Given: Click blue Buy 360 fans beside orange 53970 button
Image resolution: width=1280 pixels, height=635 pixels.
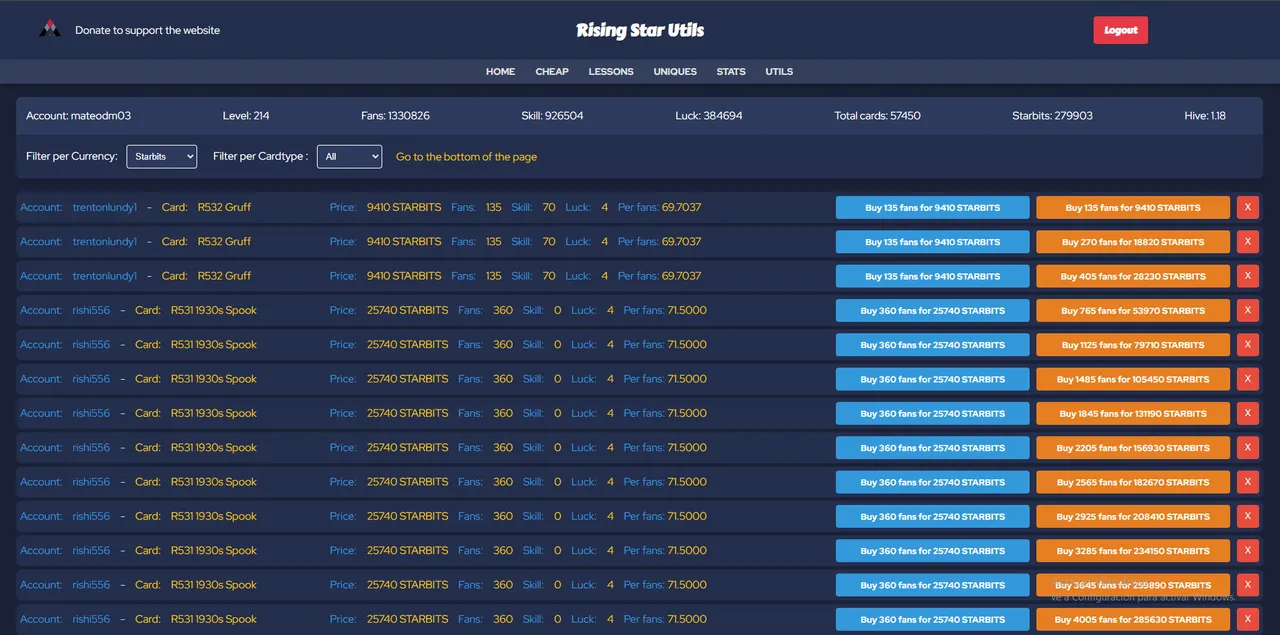Looking at the screenshot, I should pyautogui.click(x=932, y=310).
